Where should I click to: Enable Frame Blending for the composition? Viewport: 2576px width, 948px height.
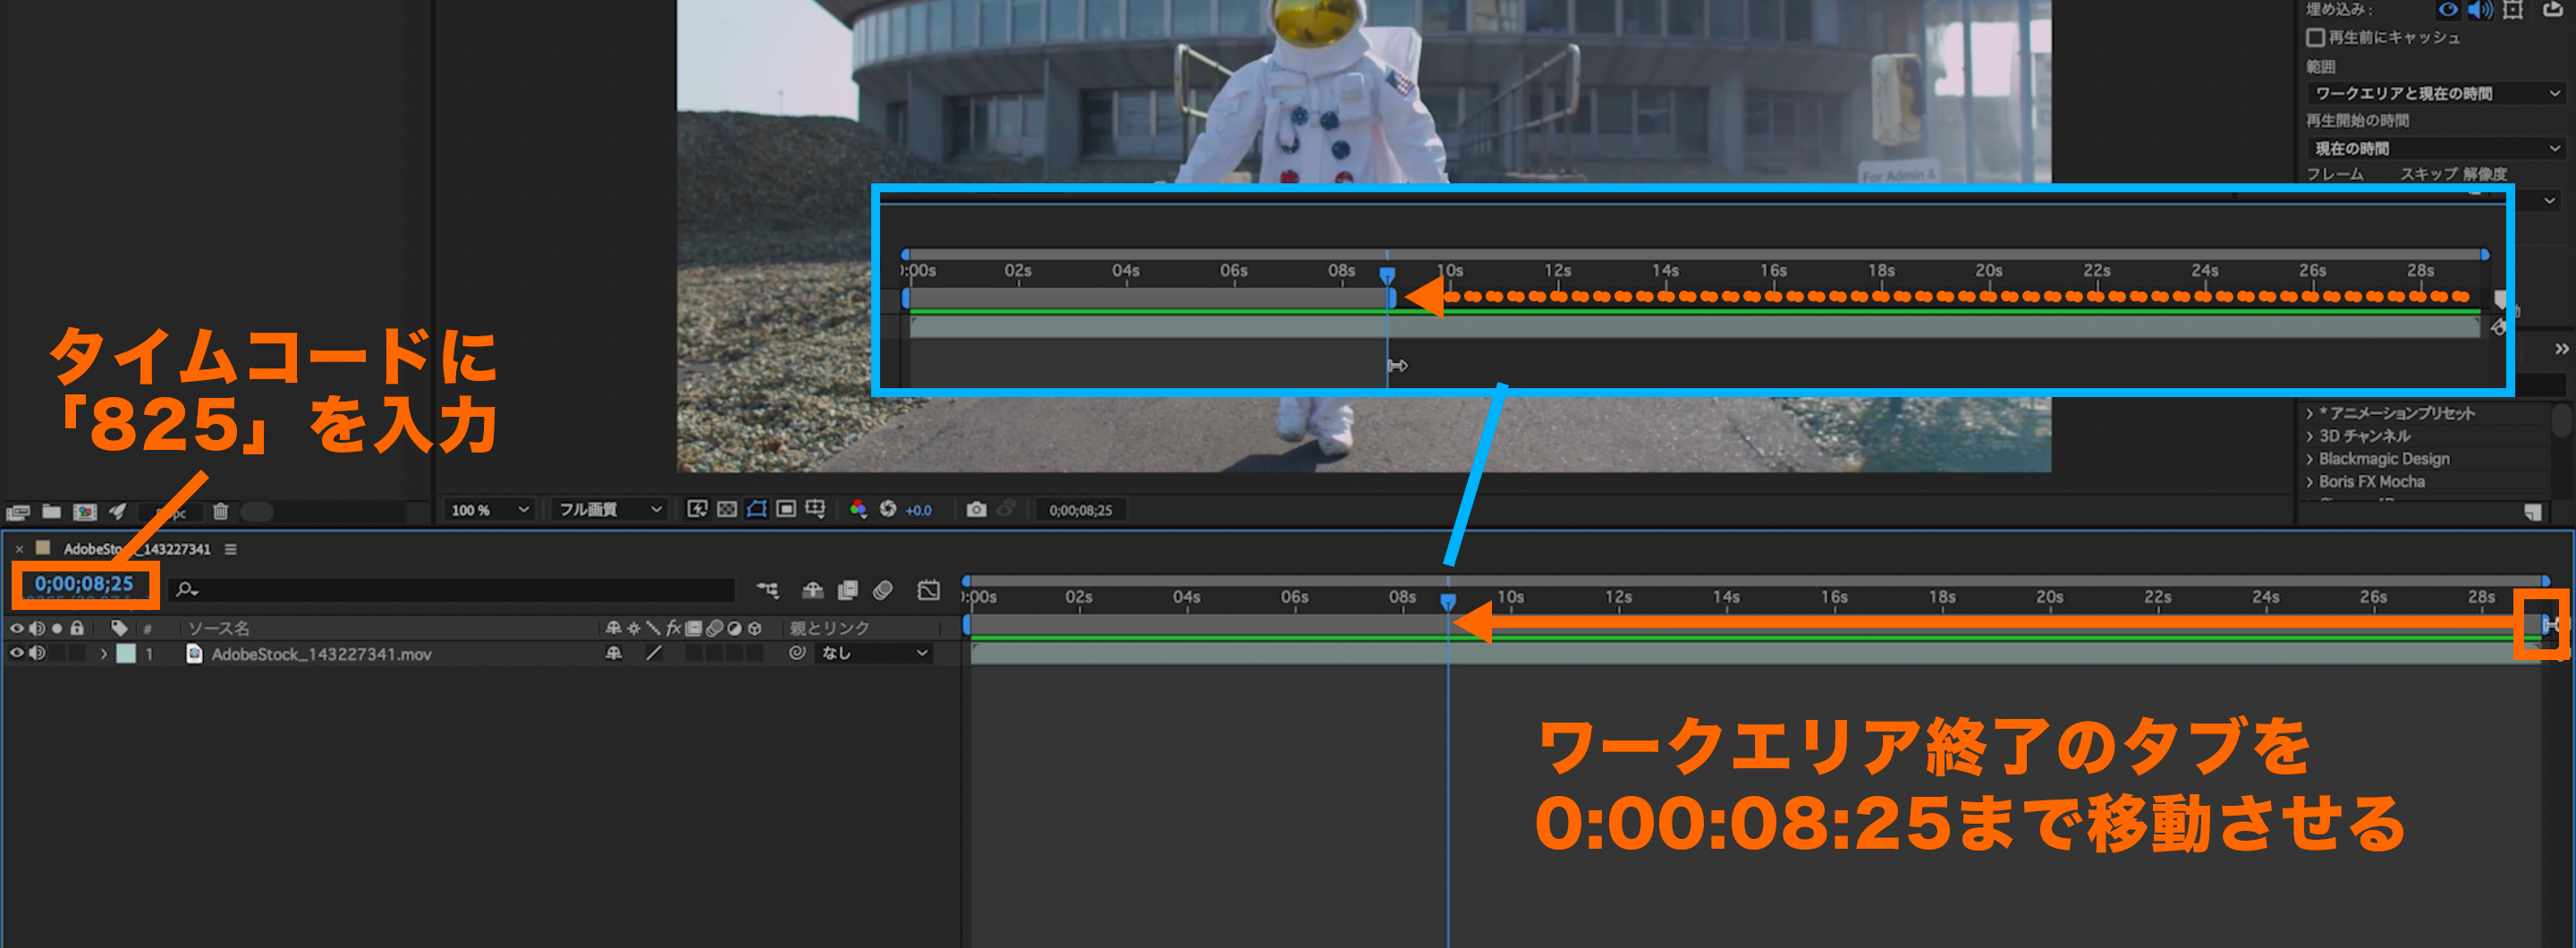pyautogui.click(x=848, y=590)
